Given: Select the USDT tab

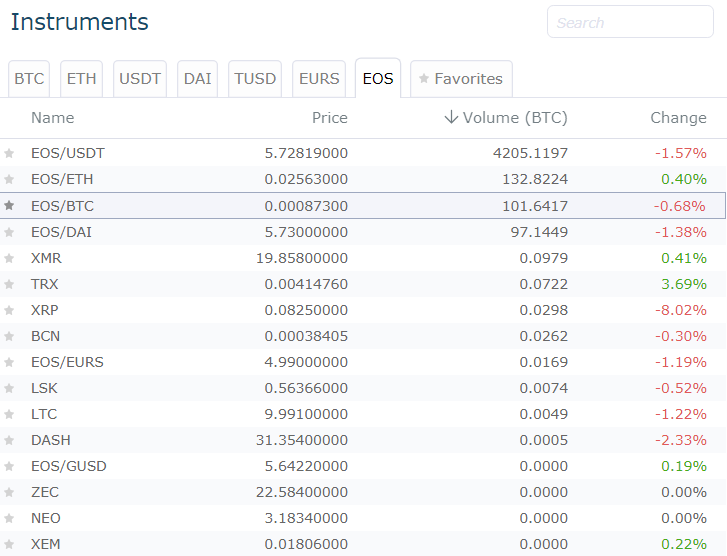Looking at the screenshot, I should click(x=140, y=79).
